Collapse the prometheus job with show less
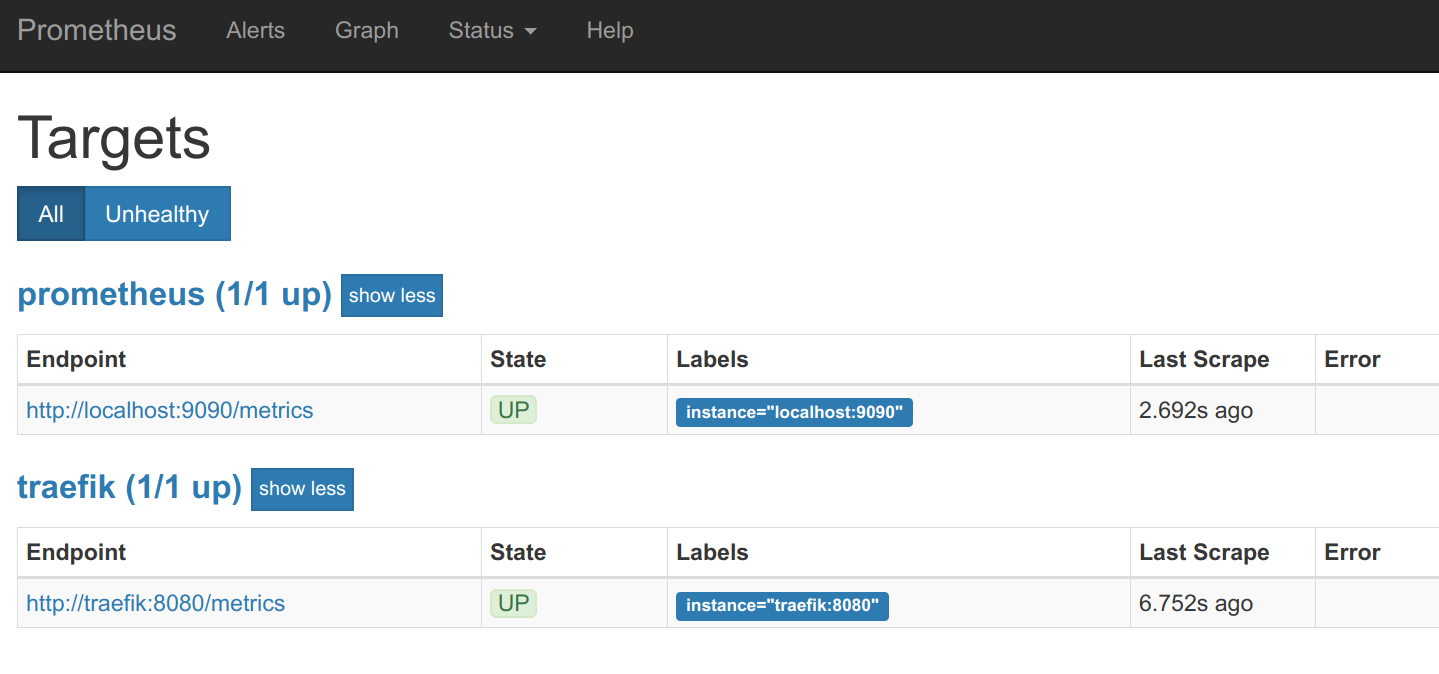 [391, 295]
